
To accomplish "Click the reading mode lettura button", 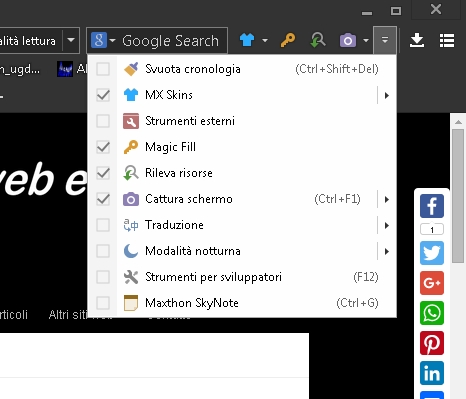I will [x=31, y=40].
